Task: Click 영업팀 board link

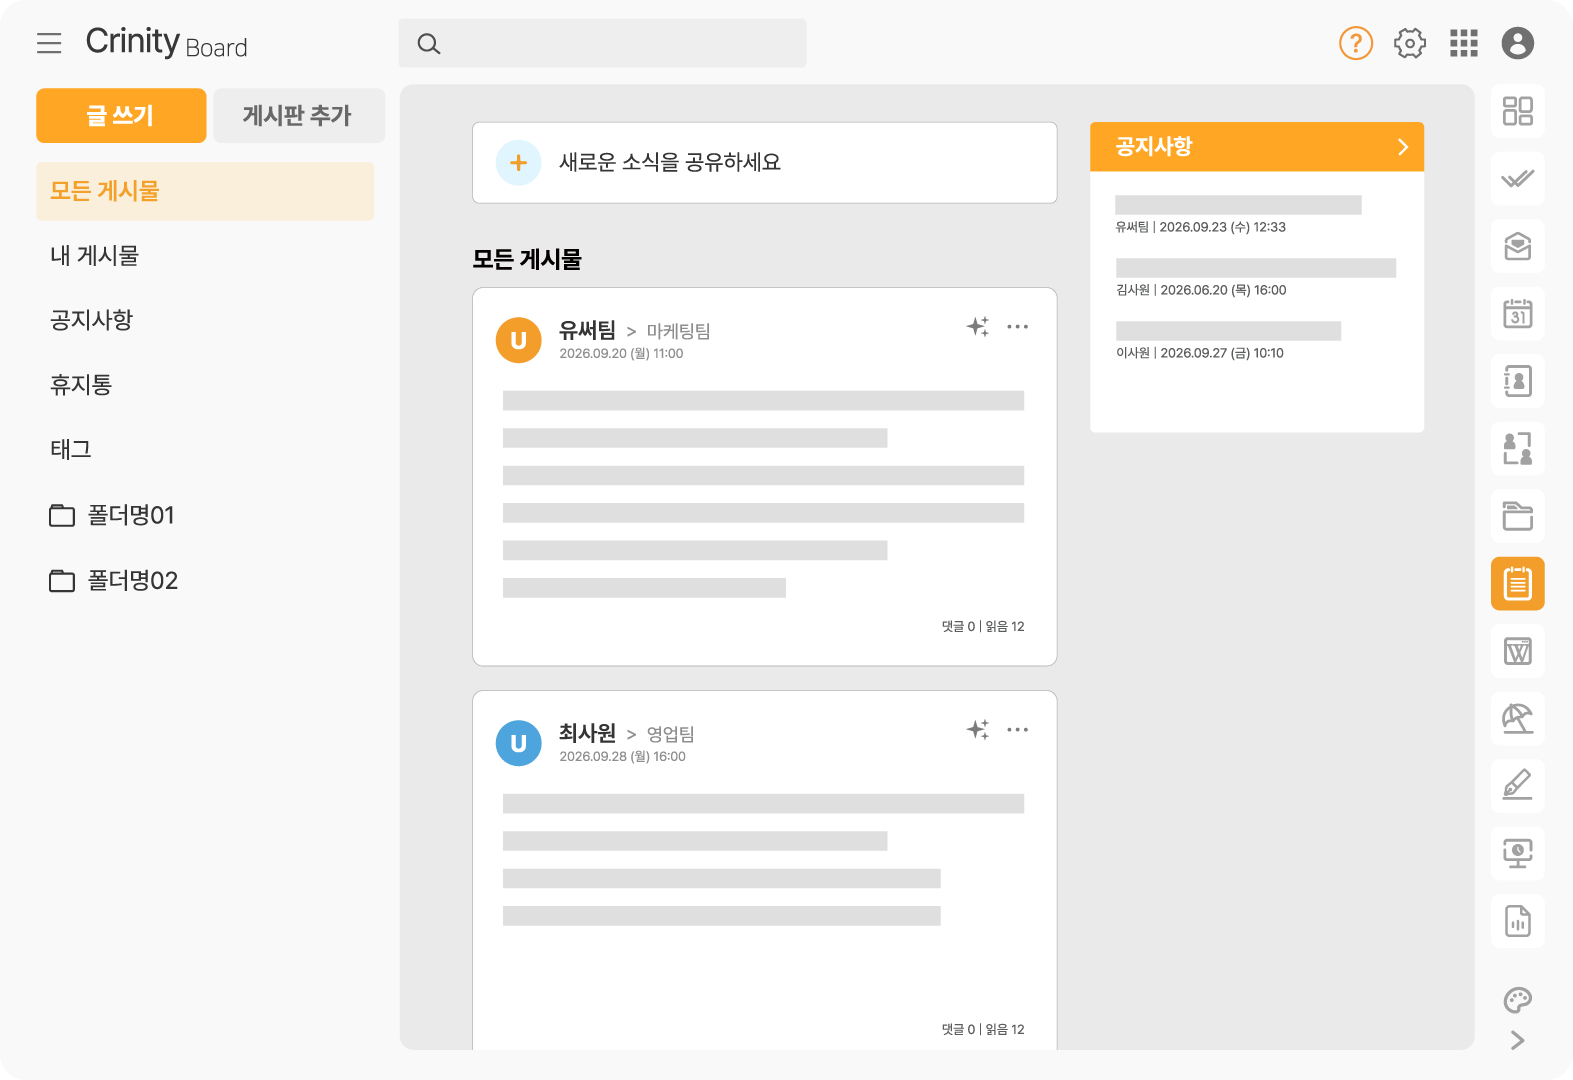Action: (670, 734)
